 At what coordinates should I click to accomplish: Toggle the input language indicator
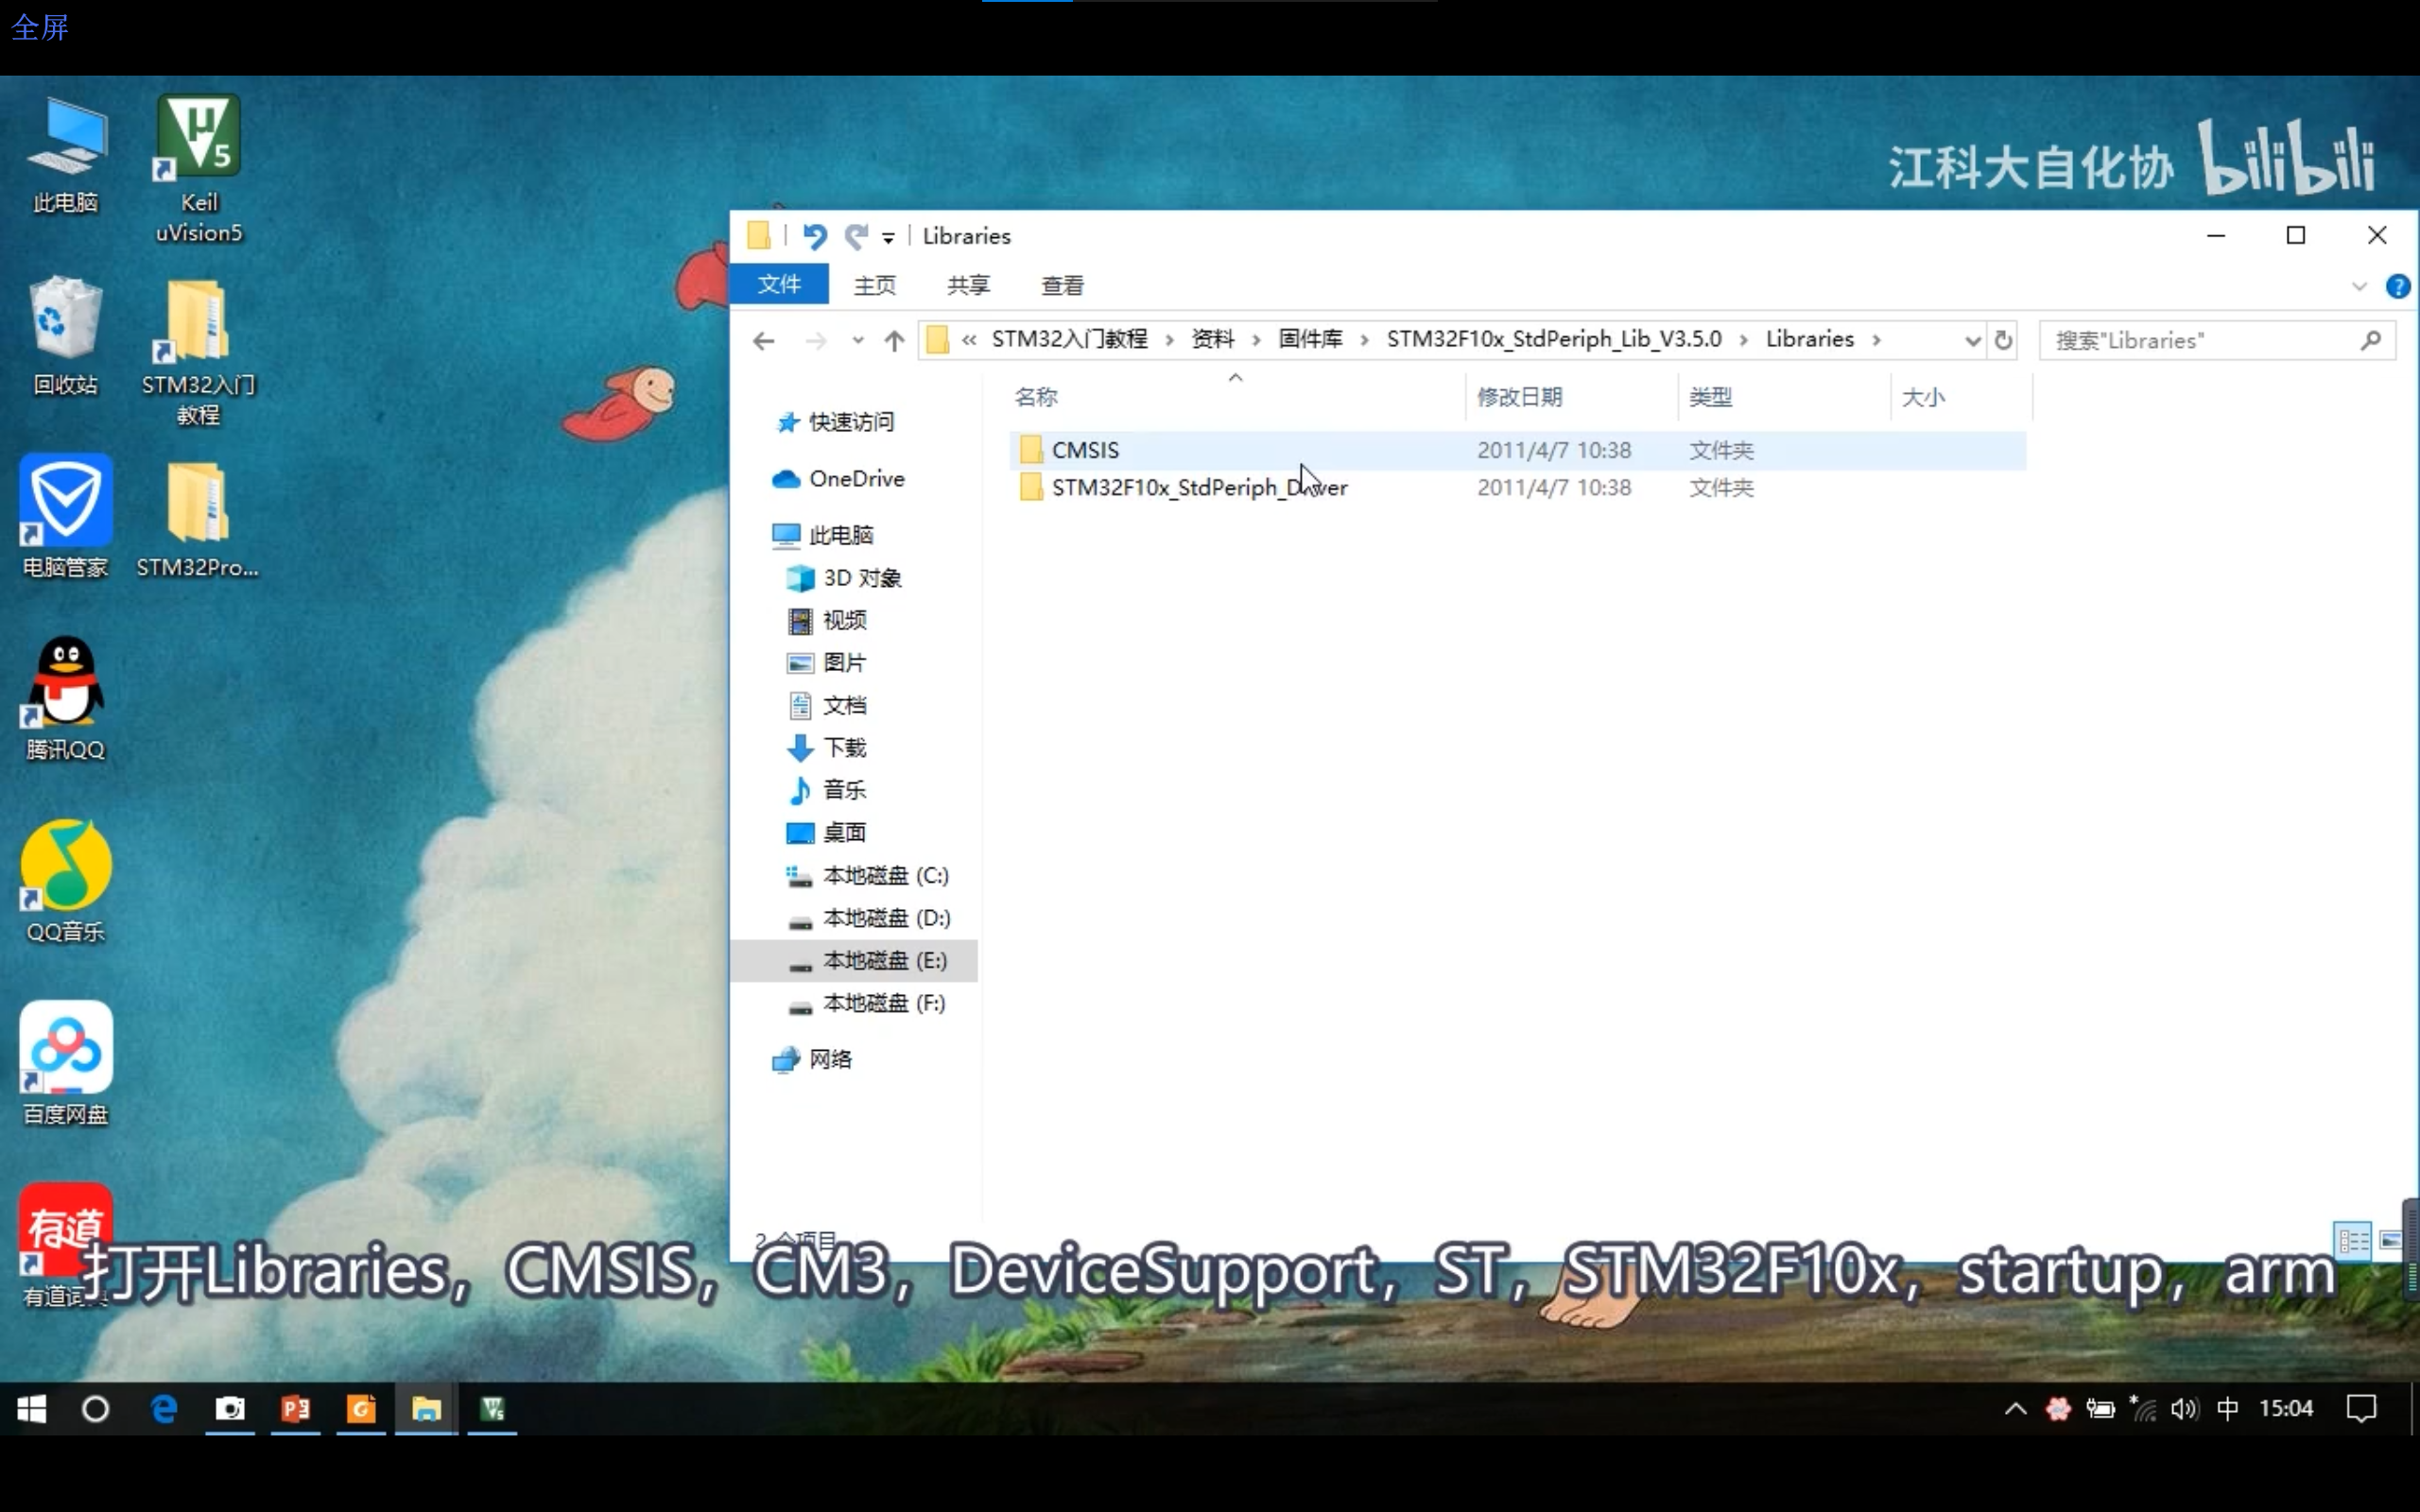[x=2227, y=1409]
